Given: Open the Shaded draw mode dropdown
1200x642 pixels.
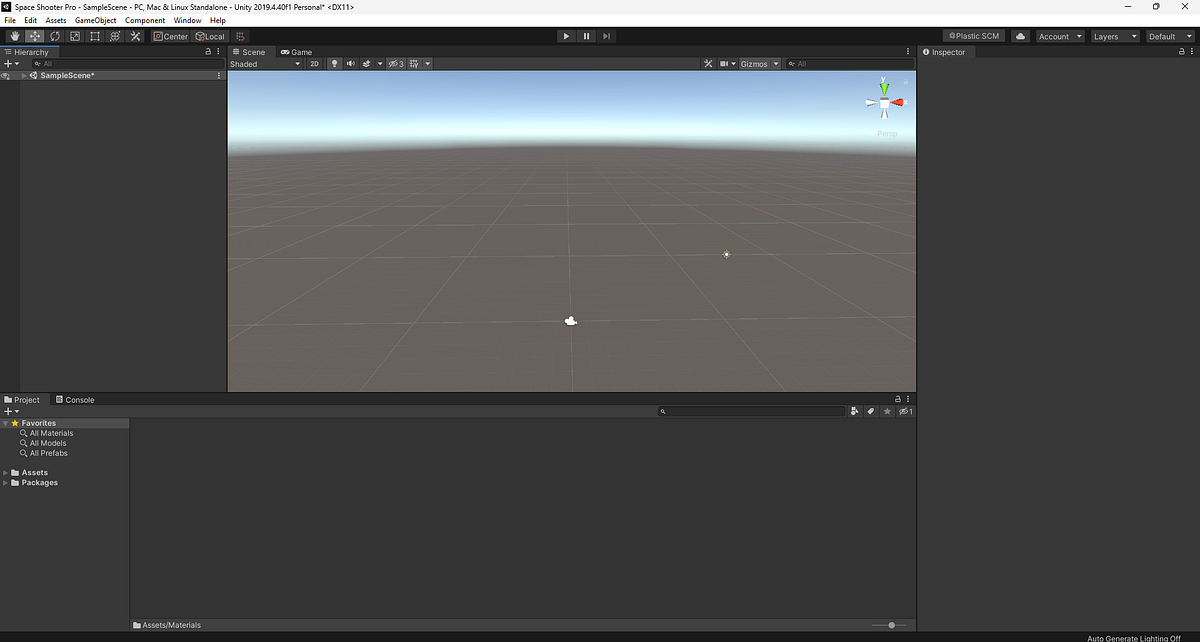Looking at the screenshot, I should 262,63.
